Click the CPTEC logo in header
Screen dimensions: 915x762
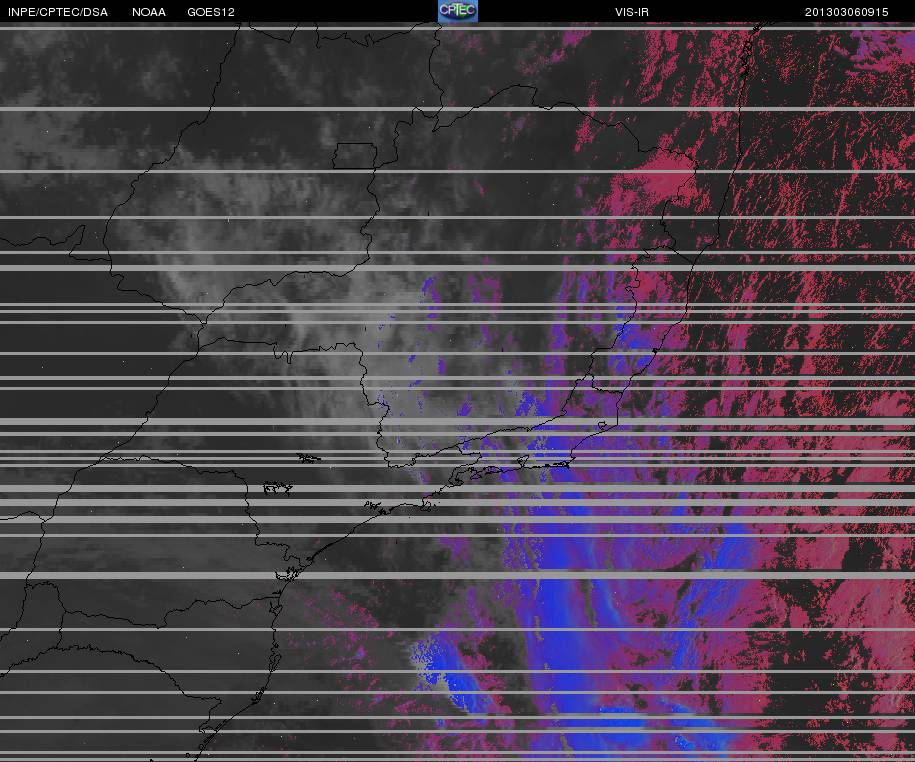tap(458, 11)
